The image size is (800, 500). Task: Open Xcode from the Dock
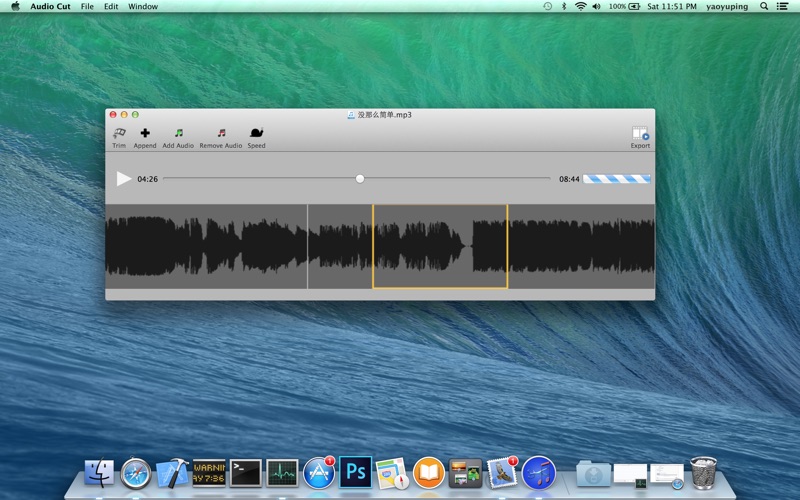click(172, 472)
